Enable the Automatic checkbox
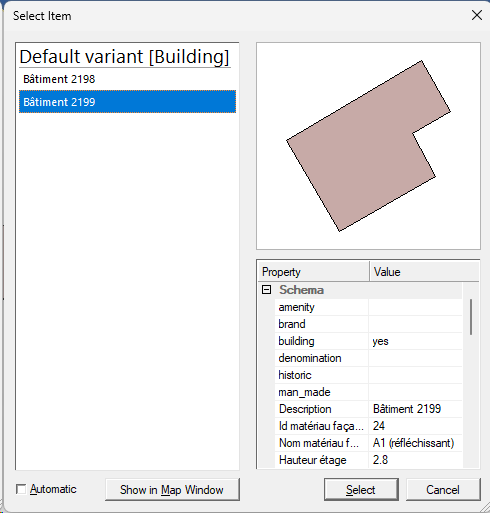Viewport: 490px width, 513px height. (21, 489)
